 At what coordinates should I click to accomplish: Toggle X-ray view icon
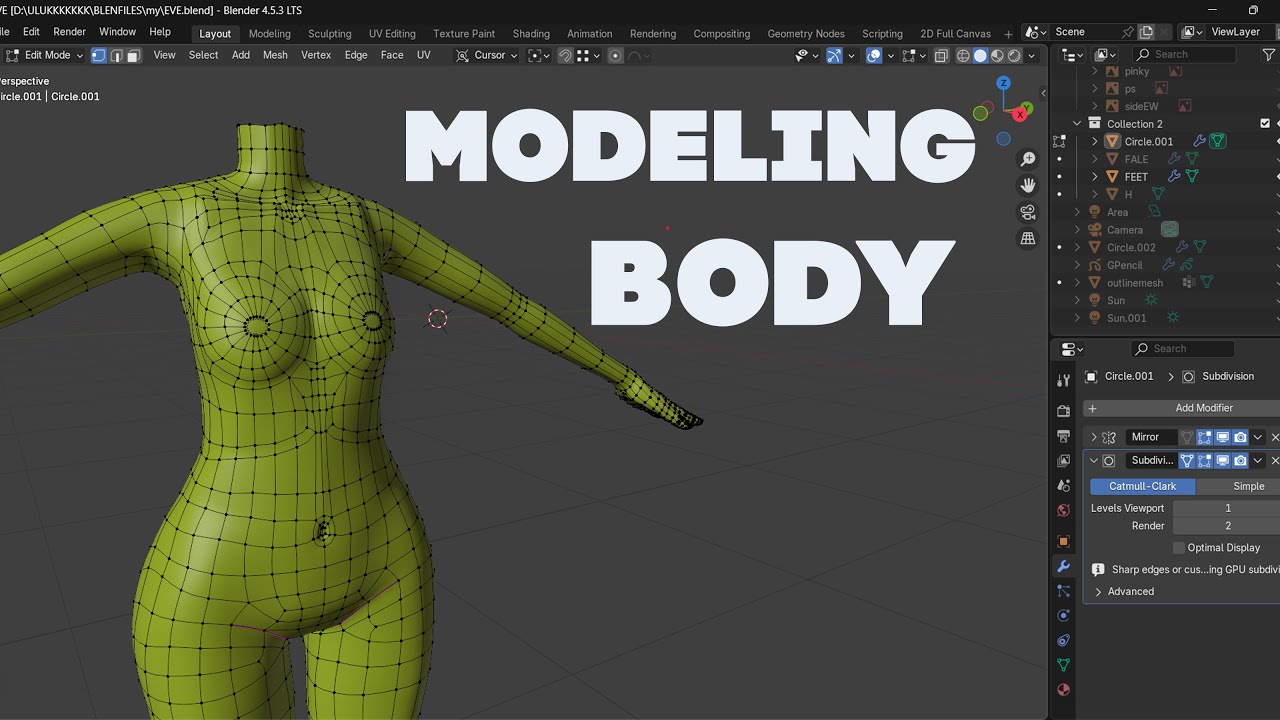pyautogui.click(x=941, y=55)
